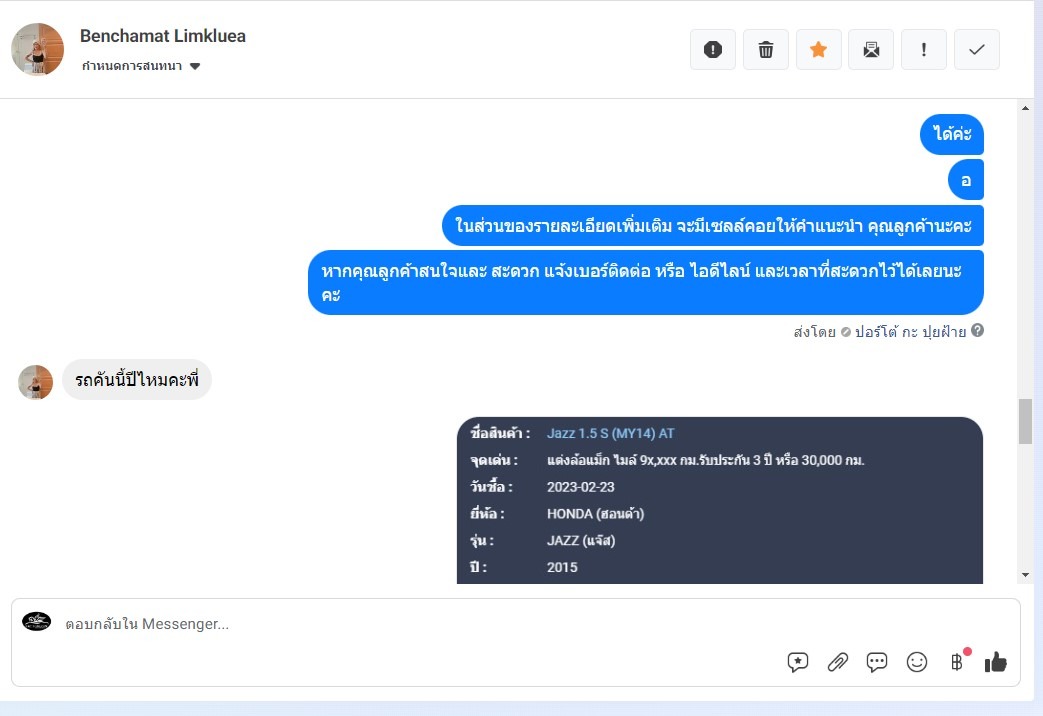
Task: Open saved replies with the star bubble icon
Action: (798, 661)
